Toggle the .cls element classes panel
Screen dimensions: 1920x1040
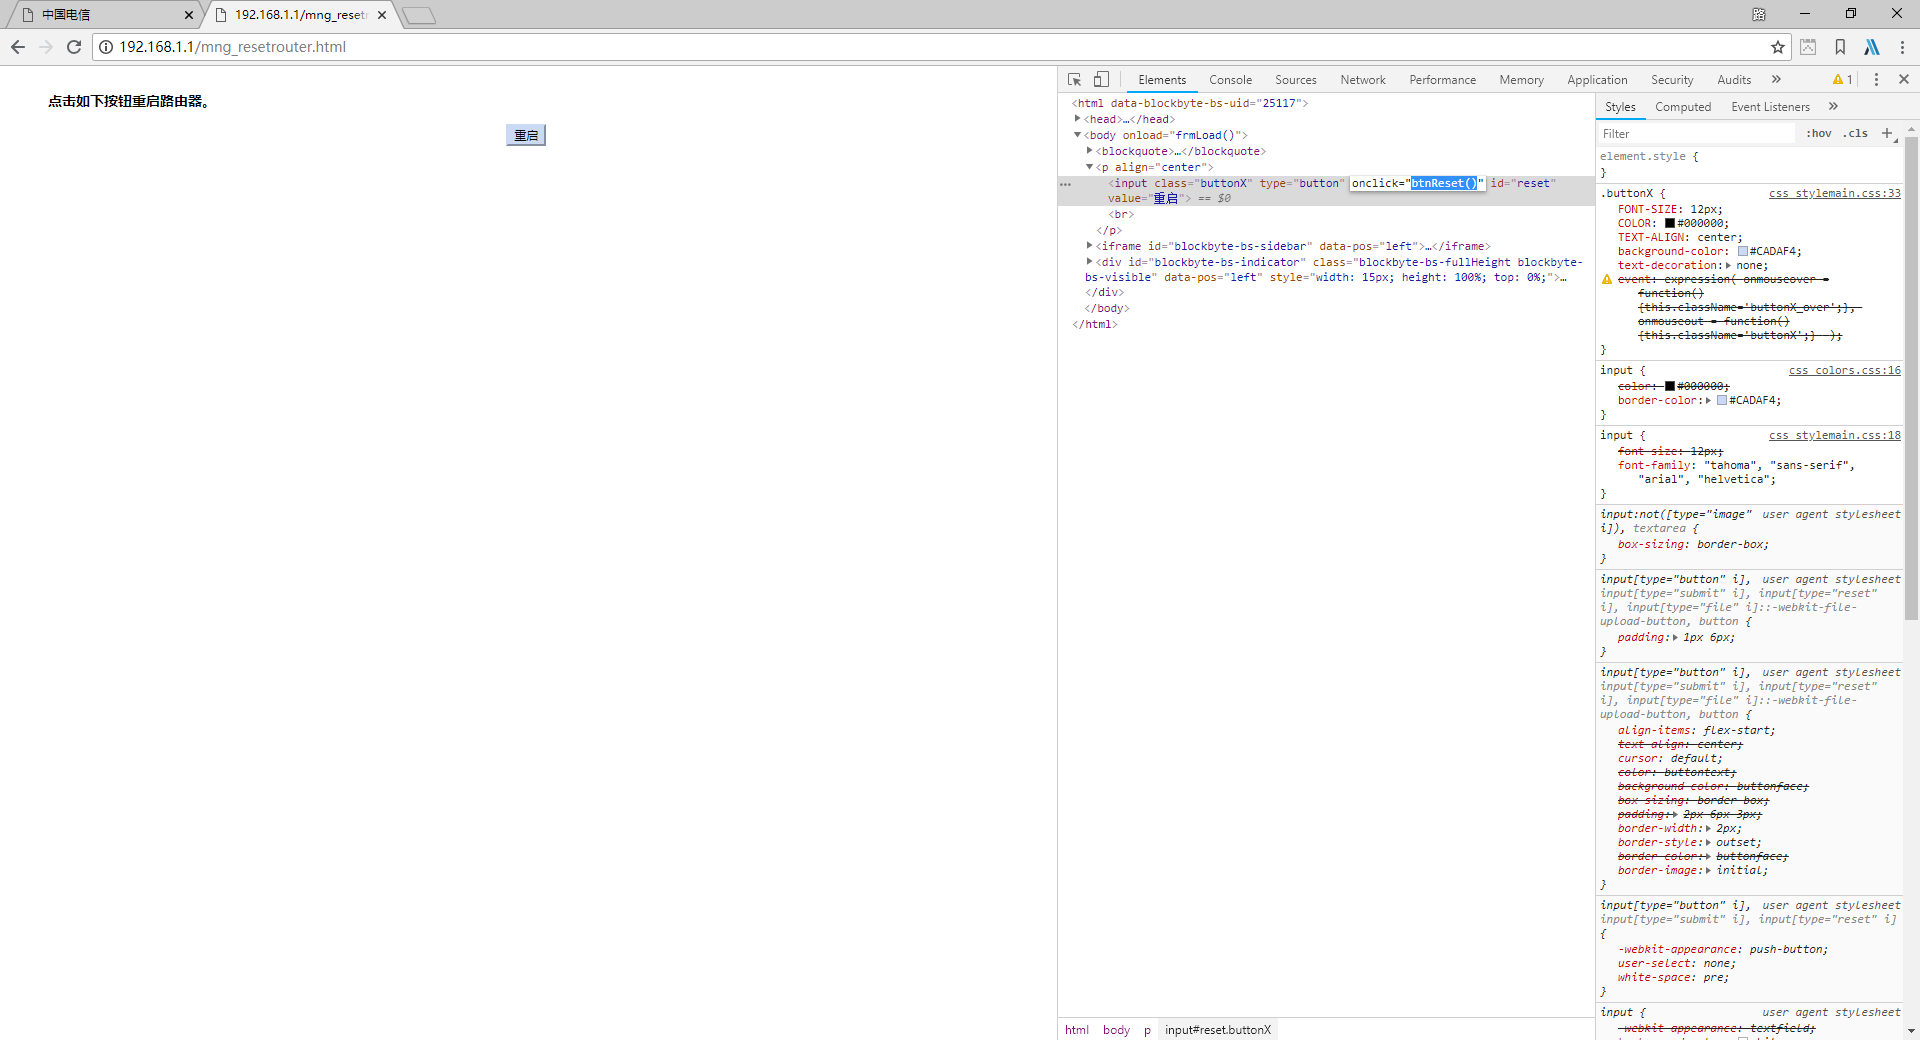[1856, 134]
